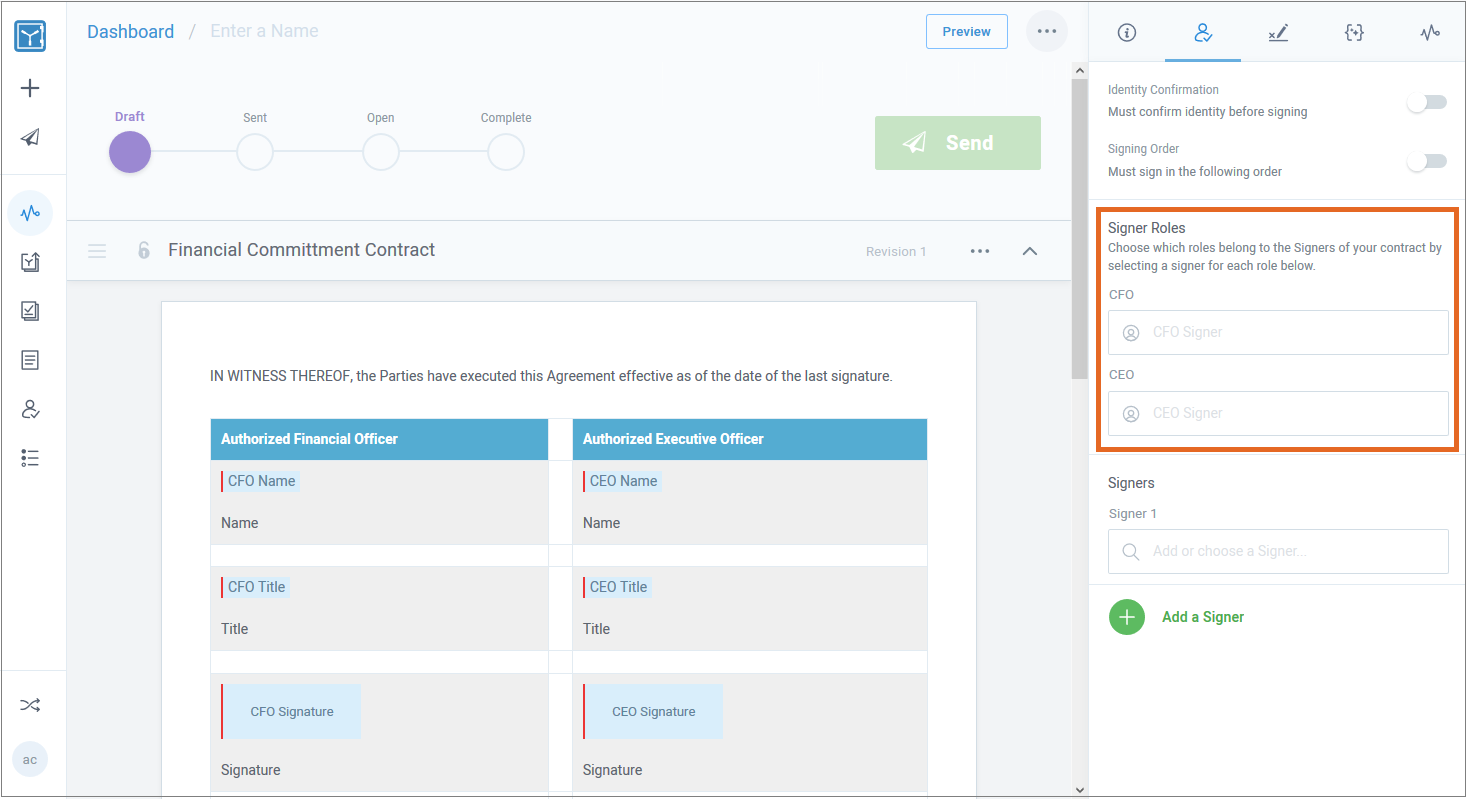Click the CFO Name field tag

[x=260, y=481]
